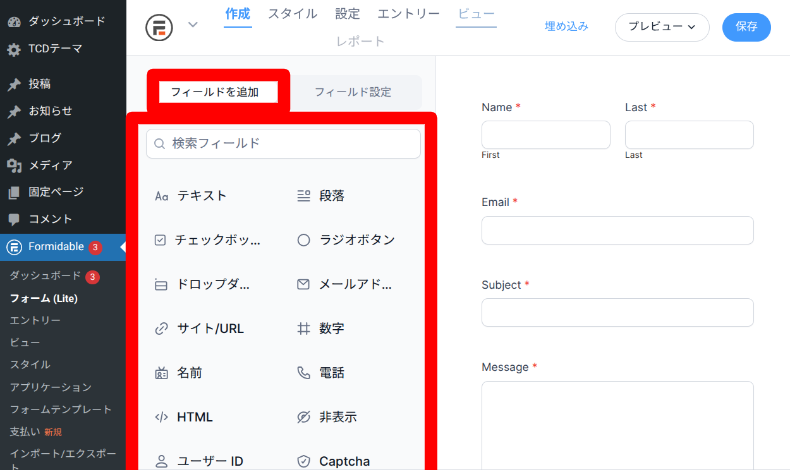Open Formidable submenu ダッシュボード
This screenshot has width=790, height=470.
point(45,276)
